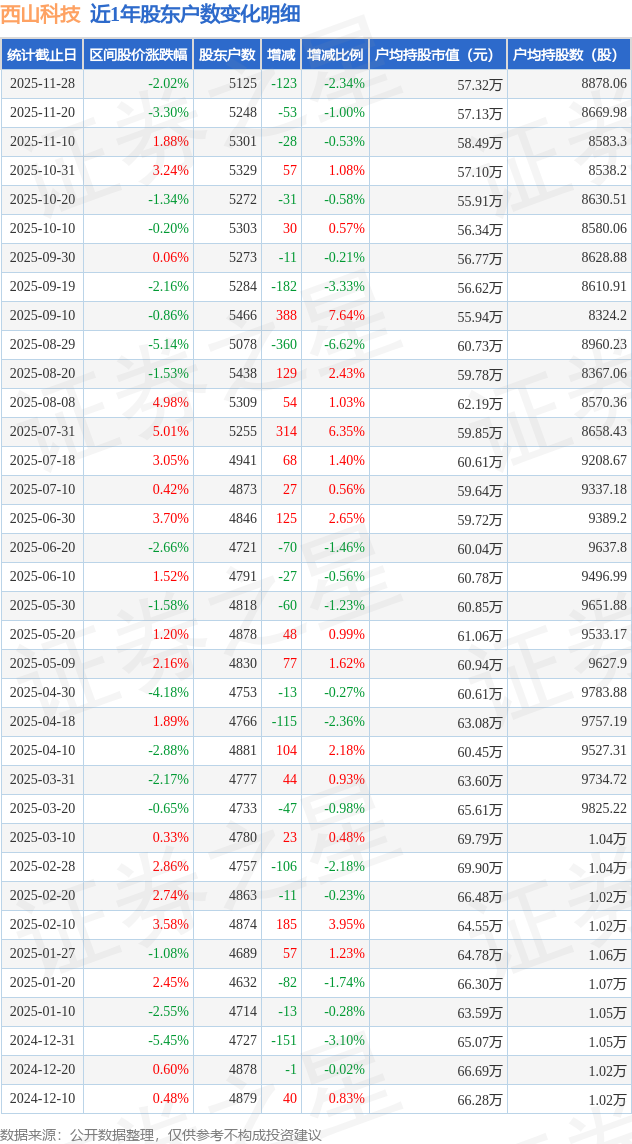Select the 2025-09-10 row date

click(x=42, y=316)
